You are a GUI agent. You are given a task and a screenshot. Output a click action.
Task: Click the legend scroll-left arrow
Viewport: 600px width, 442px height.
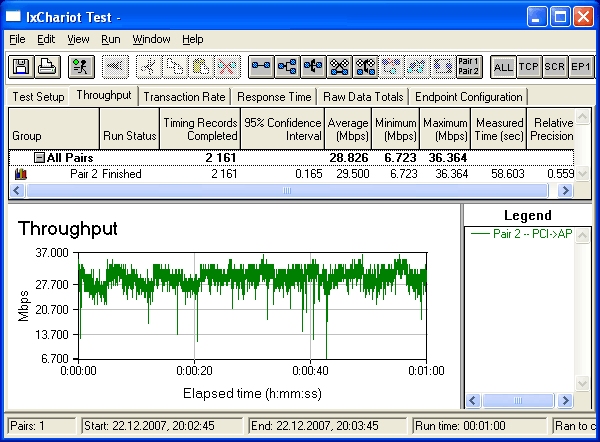[473, 401]
